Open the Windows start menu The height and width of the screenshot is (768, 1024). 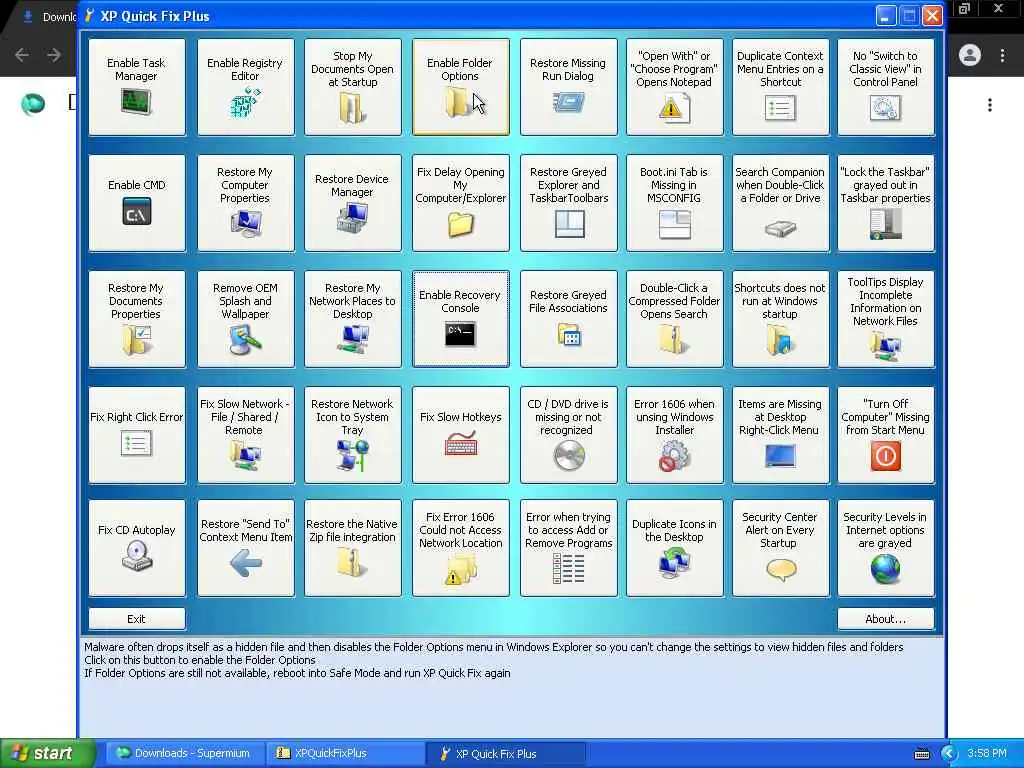(x=47, y=753)
